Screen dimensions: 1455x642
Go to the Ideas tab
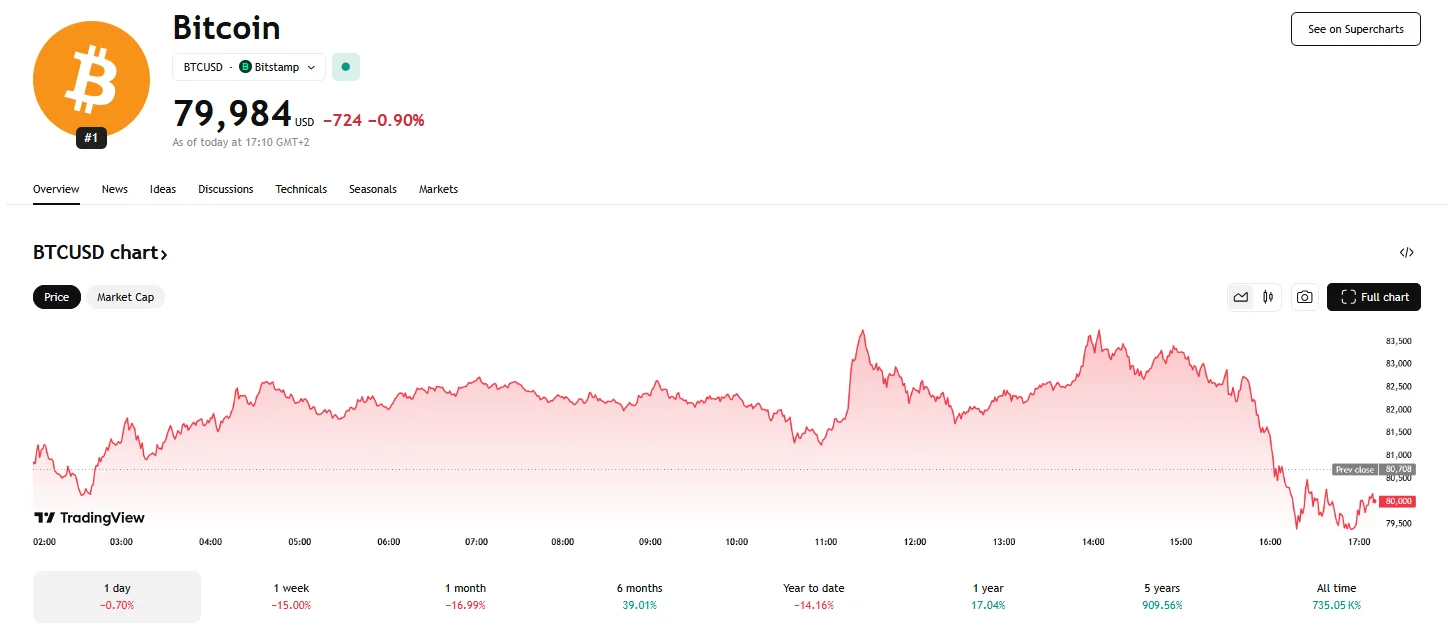pyautogui.click(x=162, y=189)
